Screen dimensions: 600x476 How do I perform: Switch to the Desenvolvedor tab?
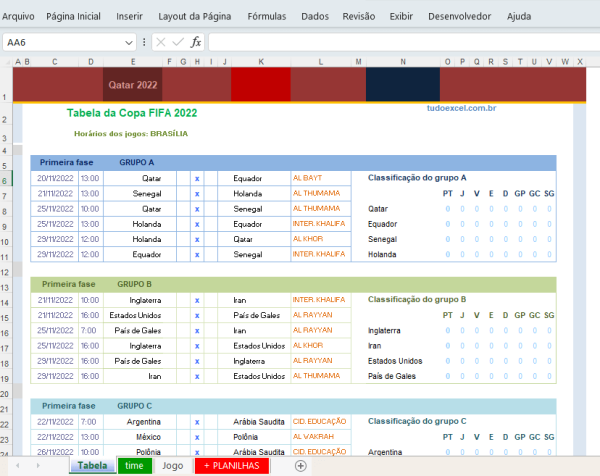click(459, 16)
